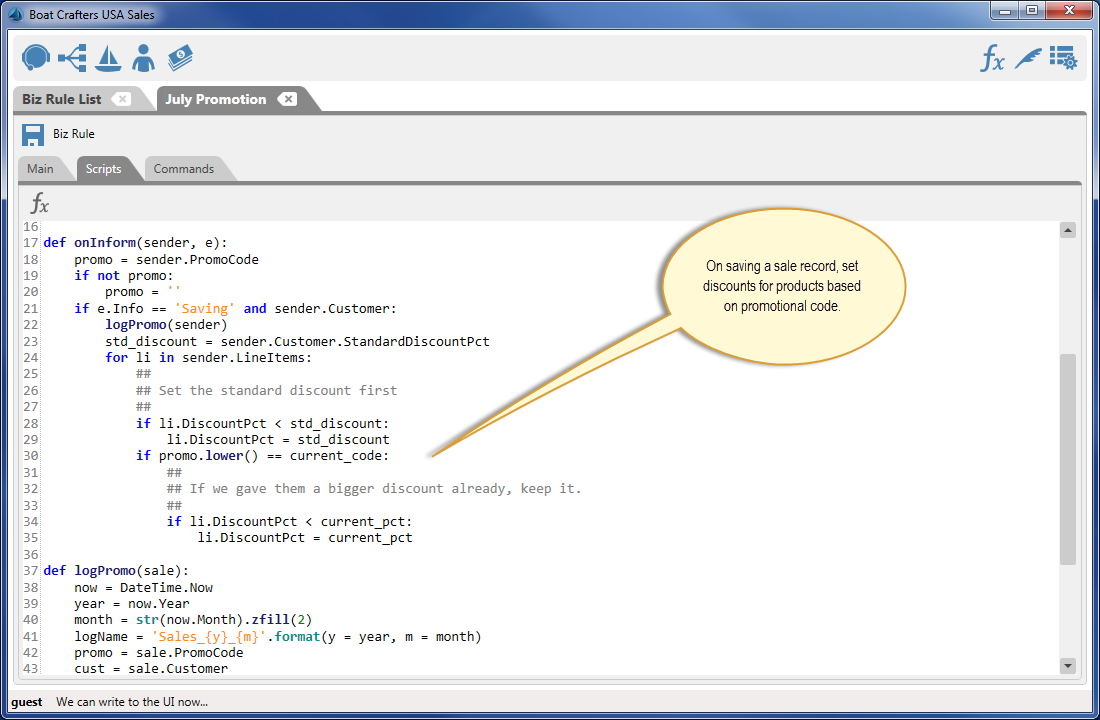1100x720 pixels.
Task: Open the sailboat icon in the toolbar
Action: [108, 58]
